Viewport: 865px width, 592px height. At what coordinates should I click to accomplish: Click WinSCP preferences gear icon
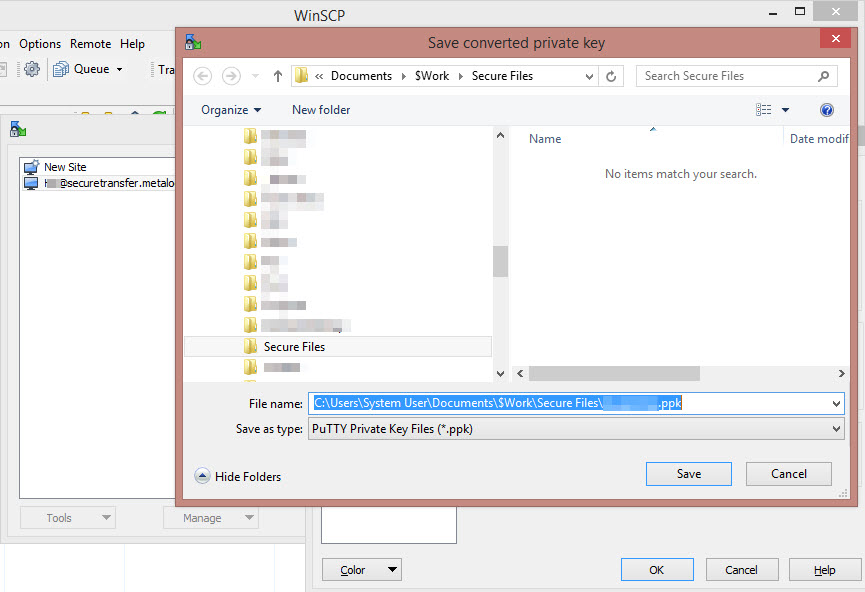click(x=32, y=69)
